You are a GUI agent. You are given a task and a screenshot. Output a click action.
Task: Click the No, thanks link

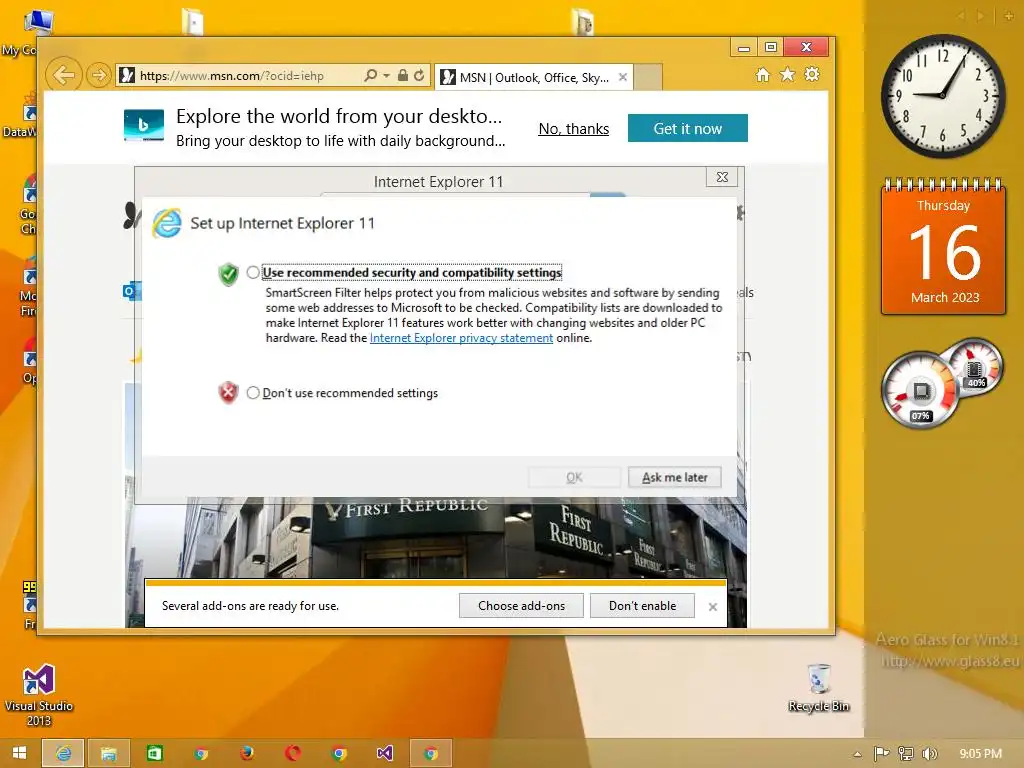coord(573,129)
